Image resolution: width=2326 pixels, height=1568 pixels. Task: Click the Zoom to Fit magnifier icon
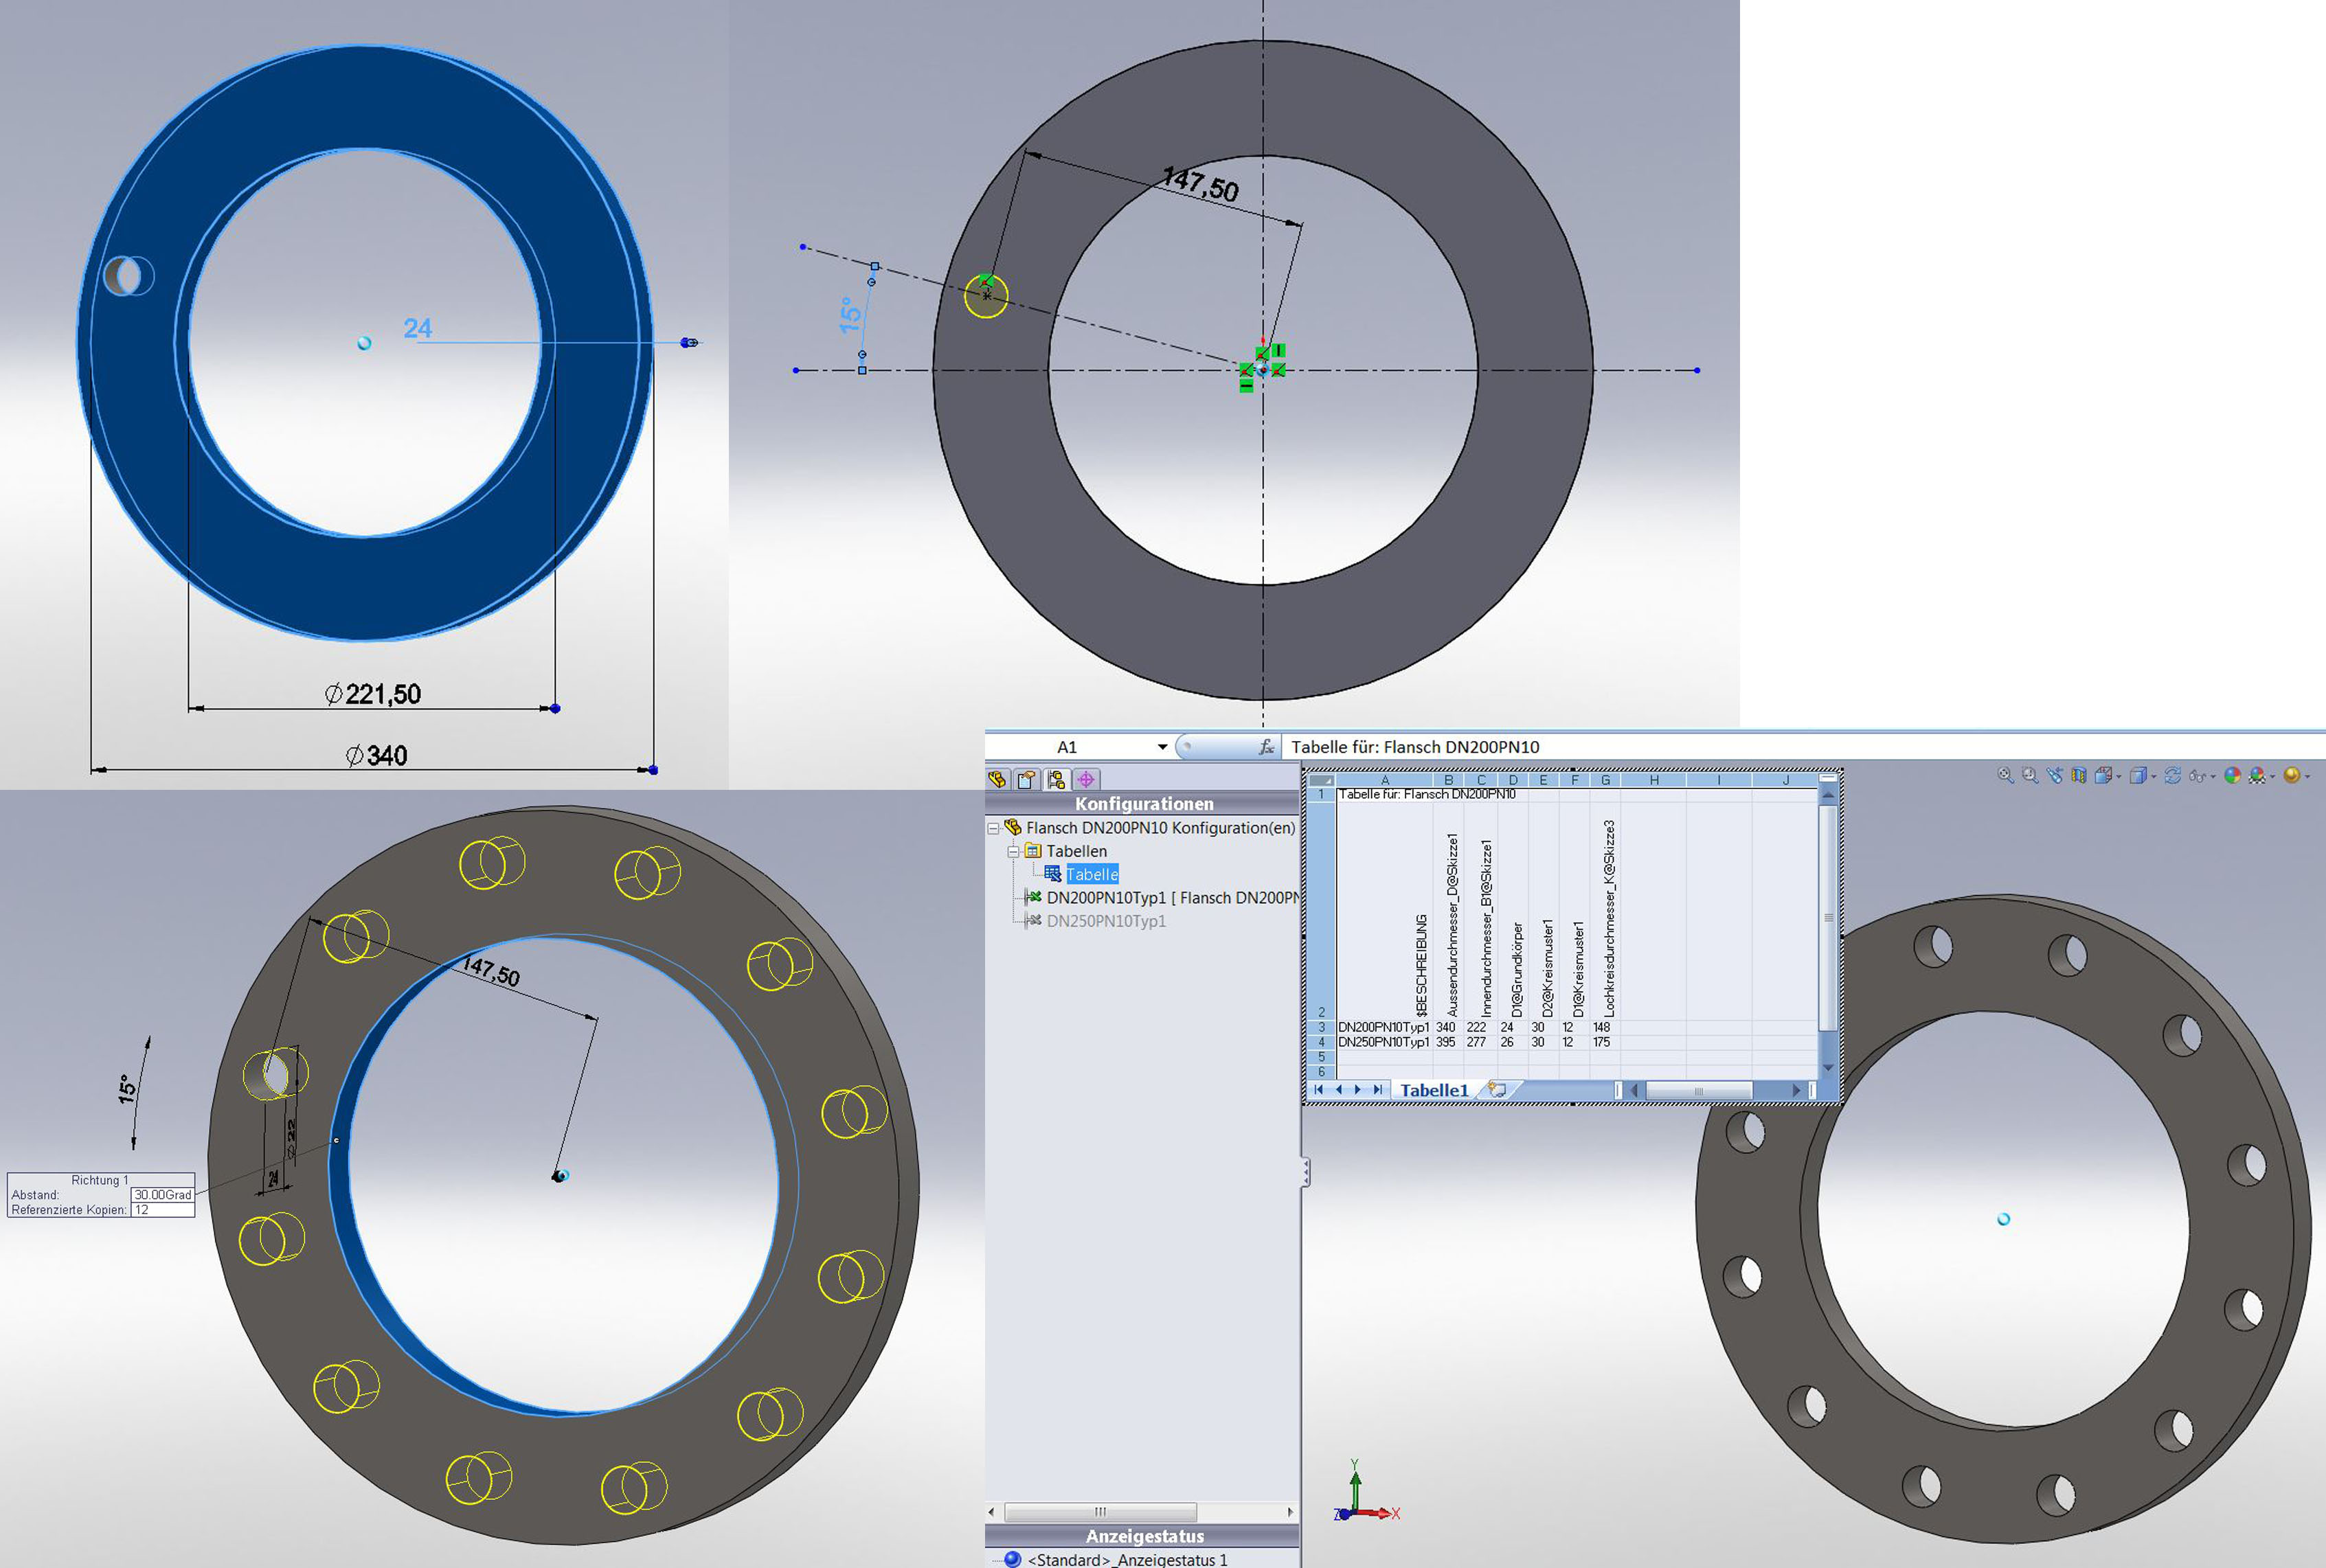2005,775
